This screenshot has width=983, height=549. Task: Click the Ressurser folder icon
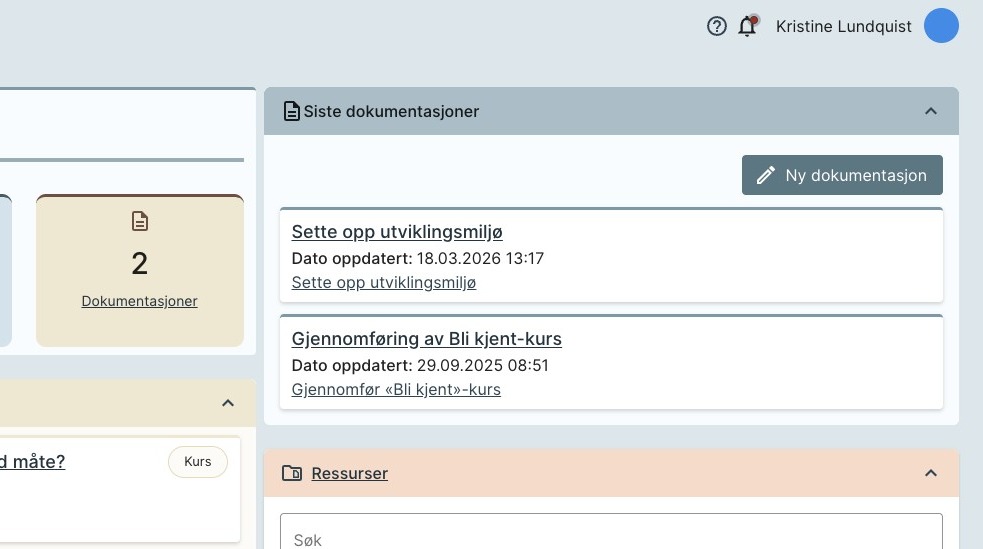[292, 473]
